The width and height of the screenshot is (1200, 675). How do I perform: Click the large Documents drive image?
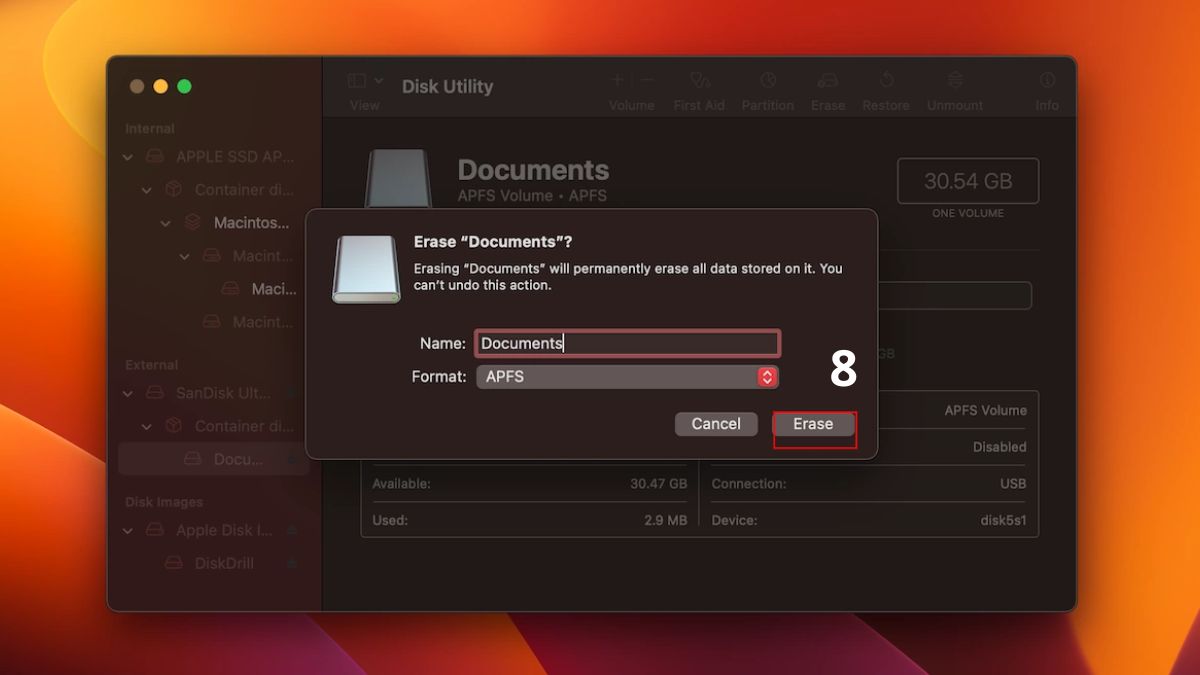(398, 180)
